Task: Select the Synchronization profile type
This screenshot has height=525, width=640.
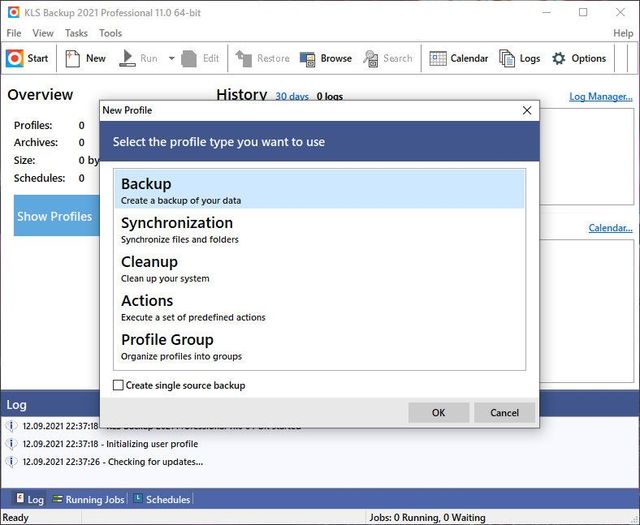Action: 320,229
